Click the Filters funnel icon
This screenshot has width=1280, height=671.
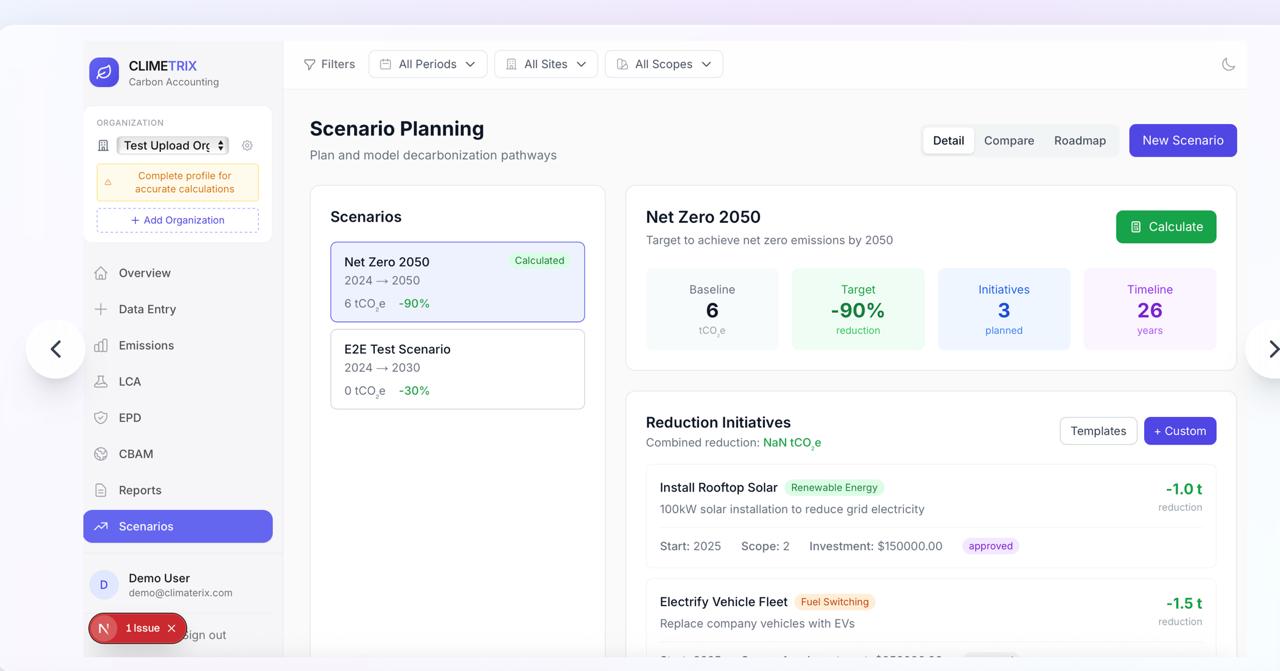311,63
